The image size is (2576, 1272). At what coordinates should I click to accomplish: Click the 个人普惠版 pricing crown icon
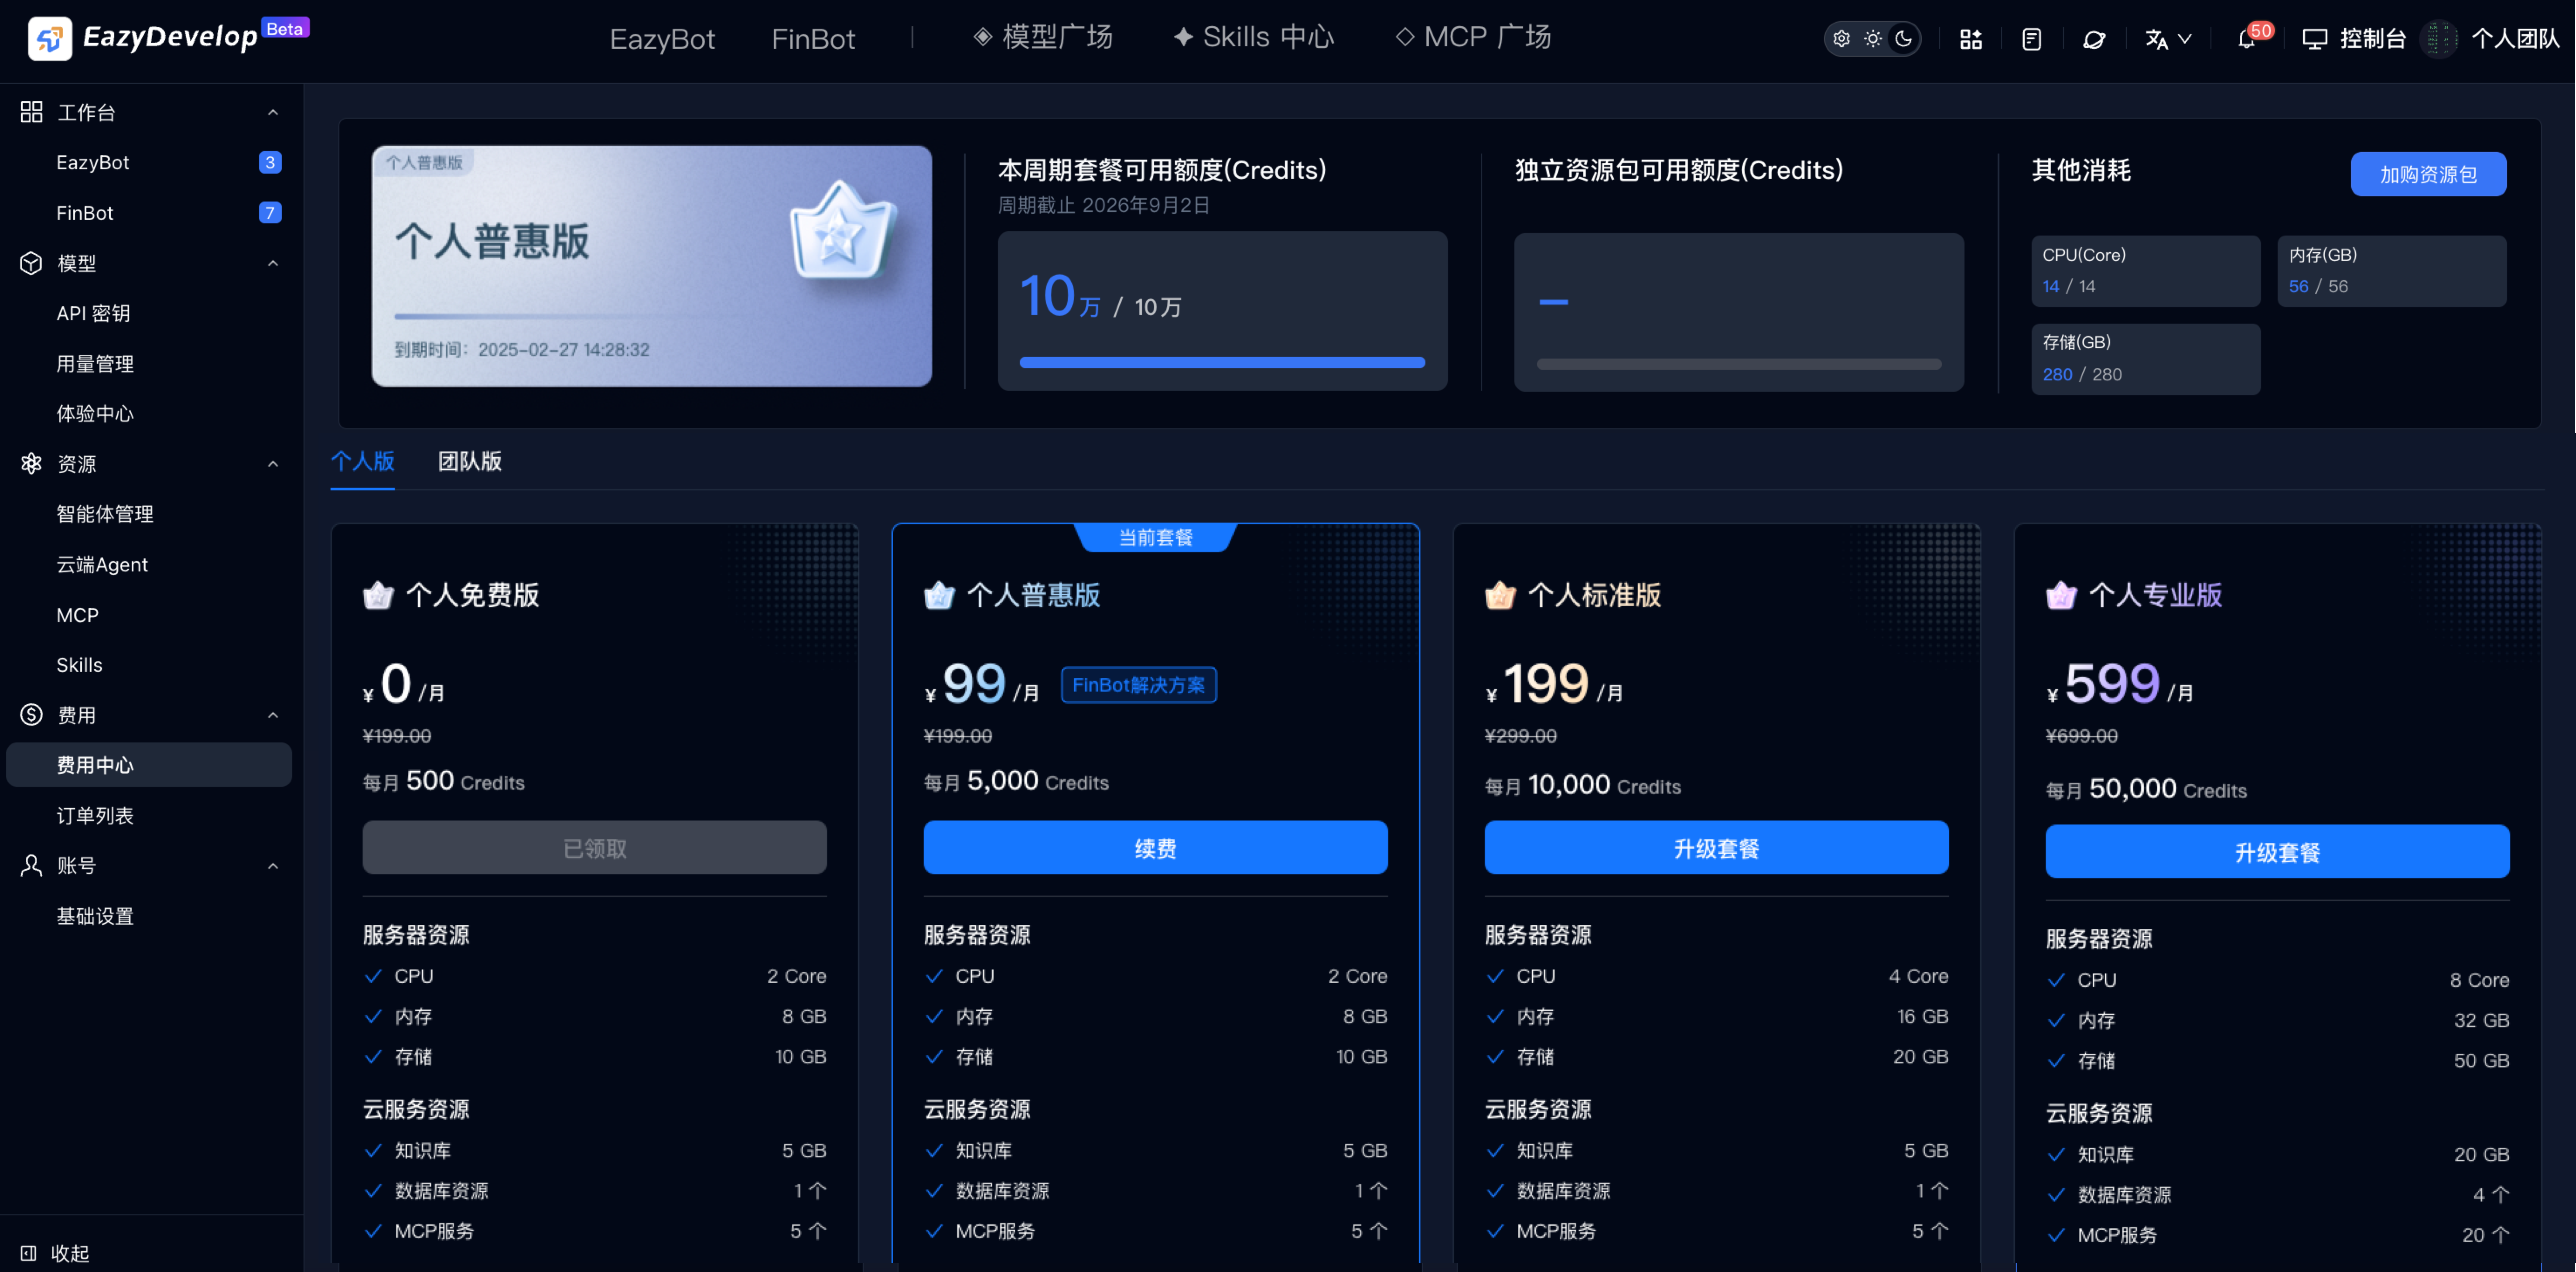[x=939, y=595]
